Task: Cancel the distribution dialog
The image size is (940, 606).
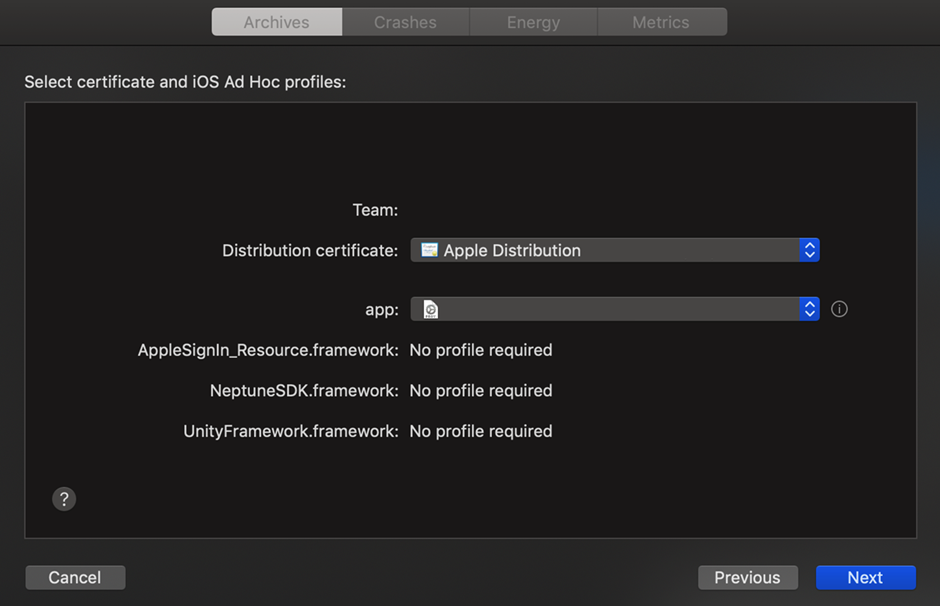Action: [x=76, y=577]
